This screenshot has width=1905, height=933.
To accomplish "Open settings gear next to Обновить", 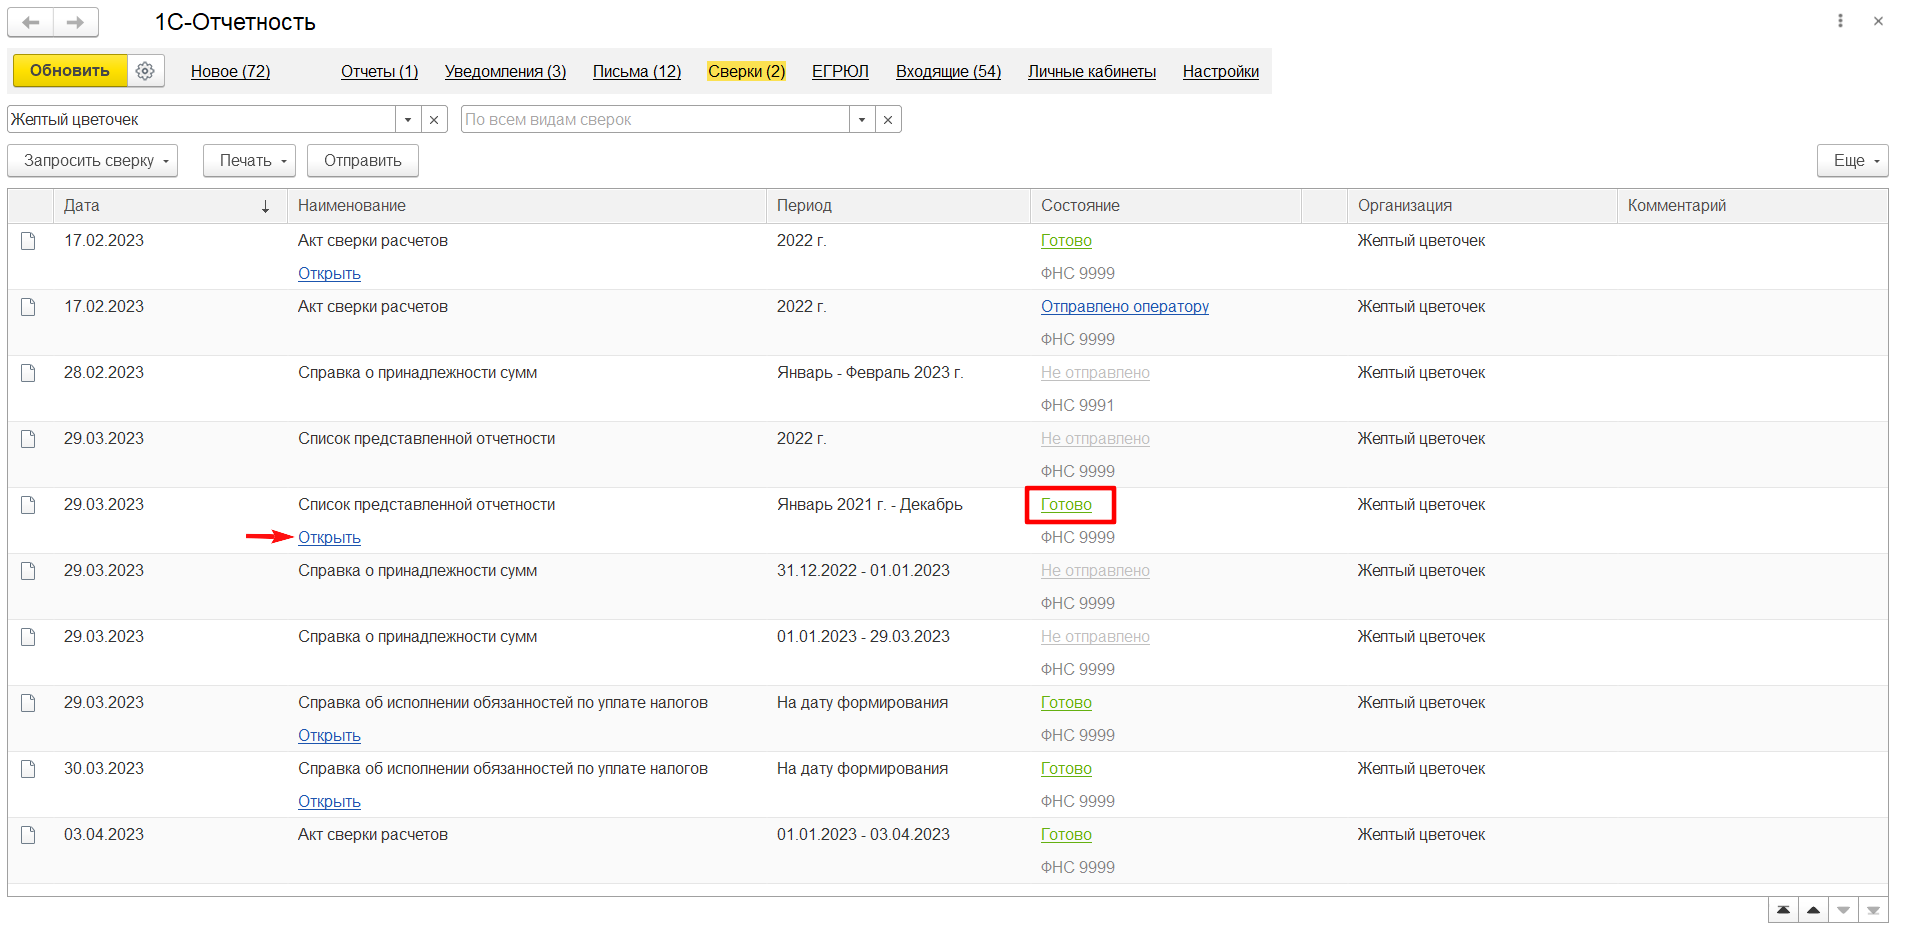I will (x=145, y=71).
